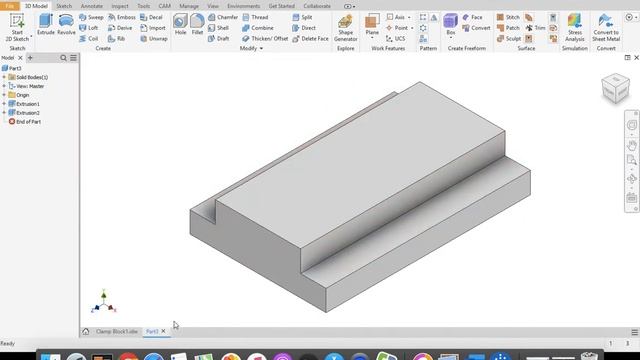Switch to the Manage ribbon tab
This screenshot has width=640, height=360.
pyautogui.click(x=189, y=6)
